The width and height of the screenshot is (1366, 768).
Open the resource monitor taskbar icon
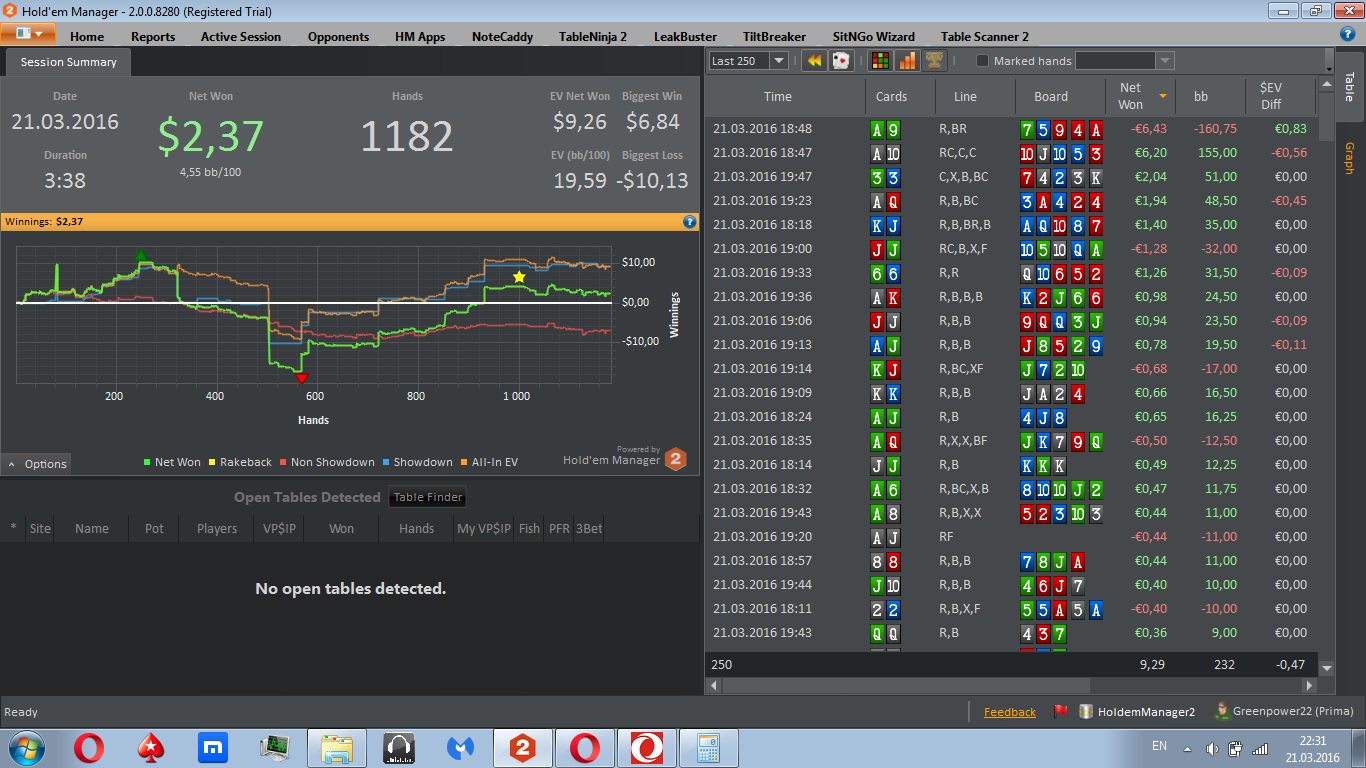(275, 747)
